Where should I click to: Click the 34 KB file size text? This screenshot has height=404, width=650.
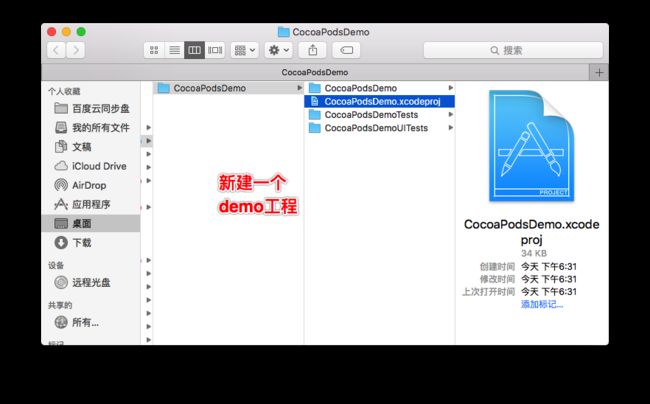(534, 253)
